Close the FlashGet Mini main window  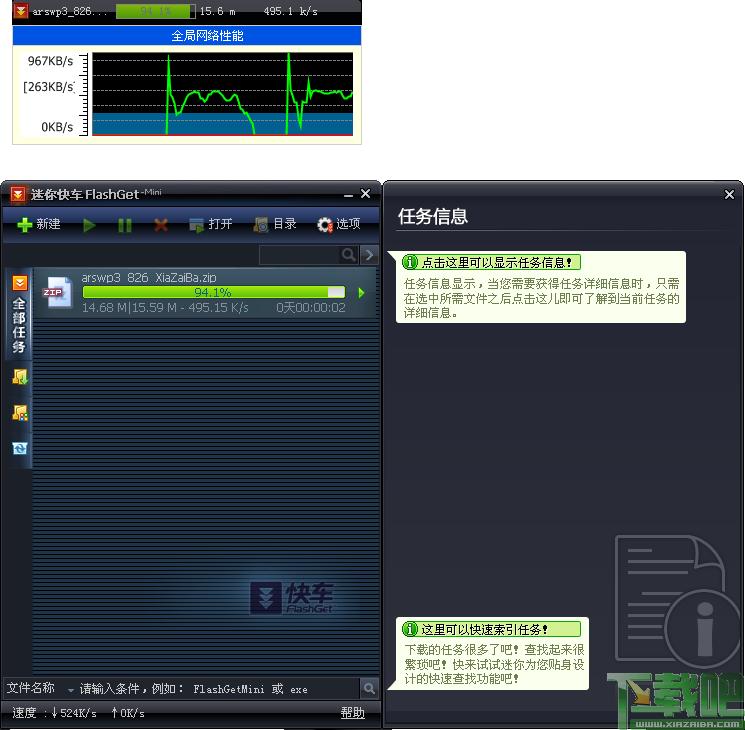(x=365, y=193)
